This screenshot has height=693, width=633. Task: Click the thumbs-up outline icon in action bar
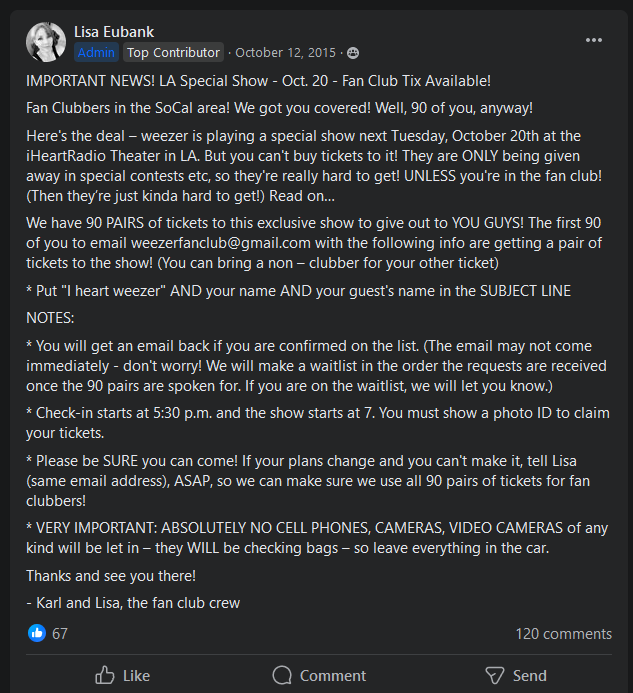pyautogui.click(x=105, y=675)
